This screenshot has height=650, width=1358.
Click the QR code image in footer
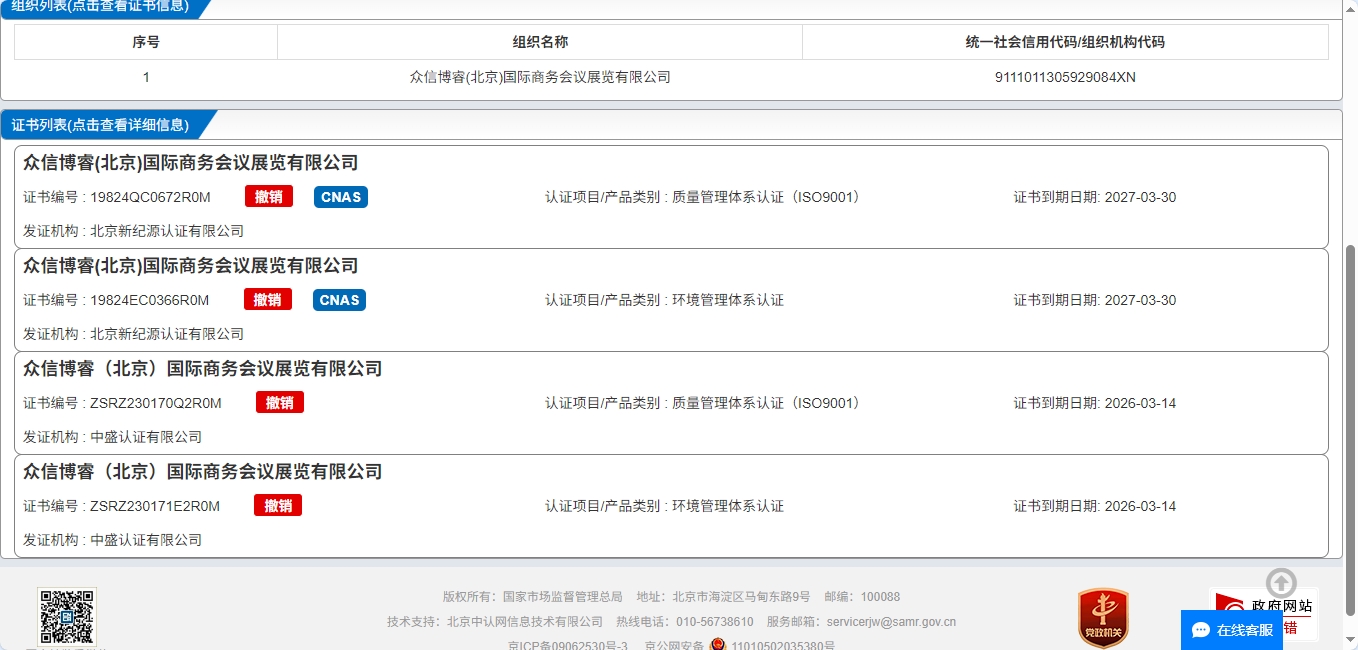click(68, 617)
